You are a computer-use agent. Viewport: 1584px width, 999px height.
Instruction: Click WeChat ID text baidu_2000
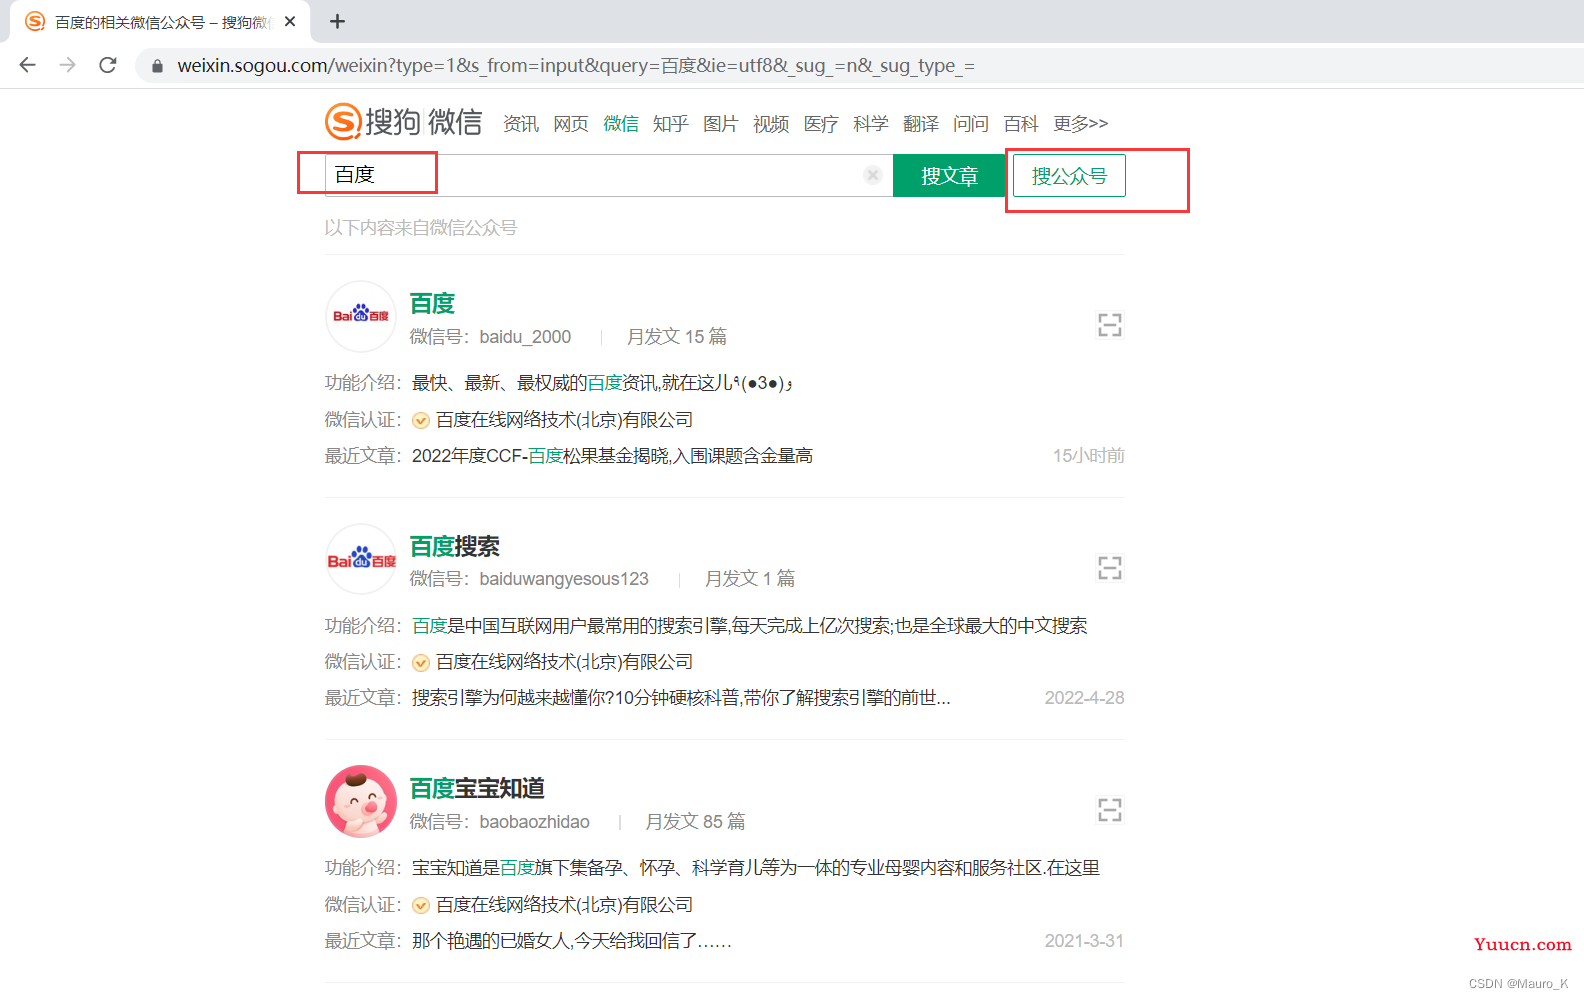point(525,337)
